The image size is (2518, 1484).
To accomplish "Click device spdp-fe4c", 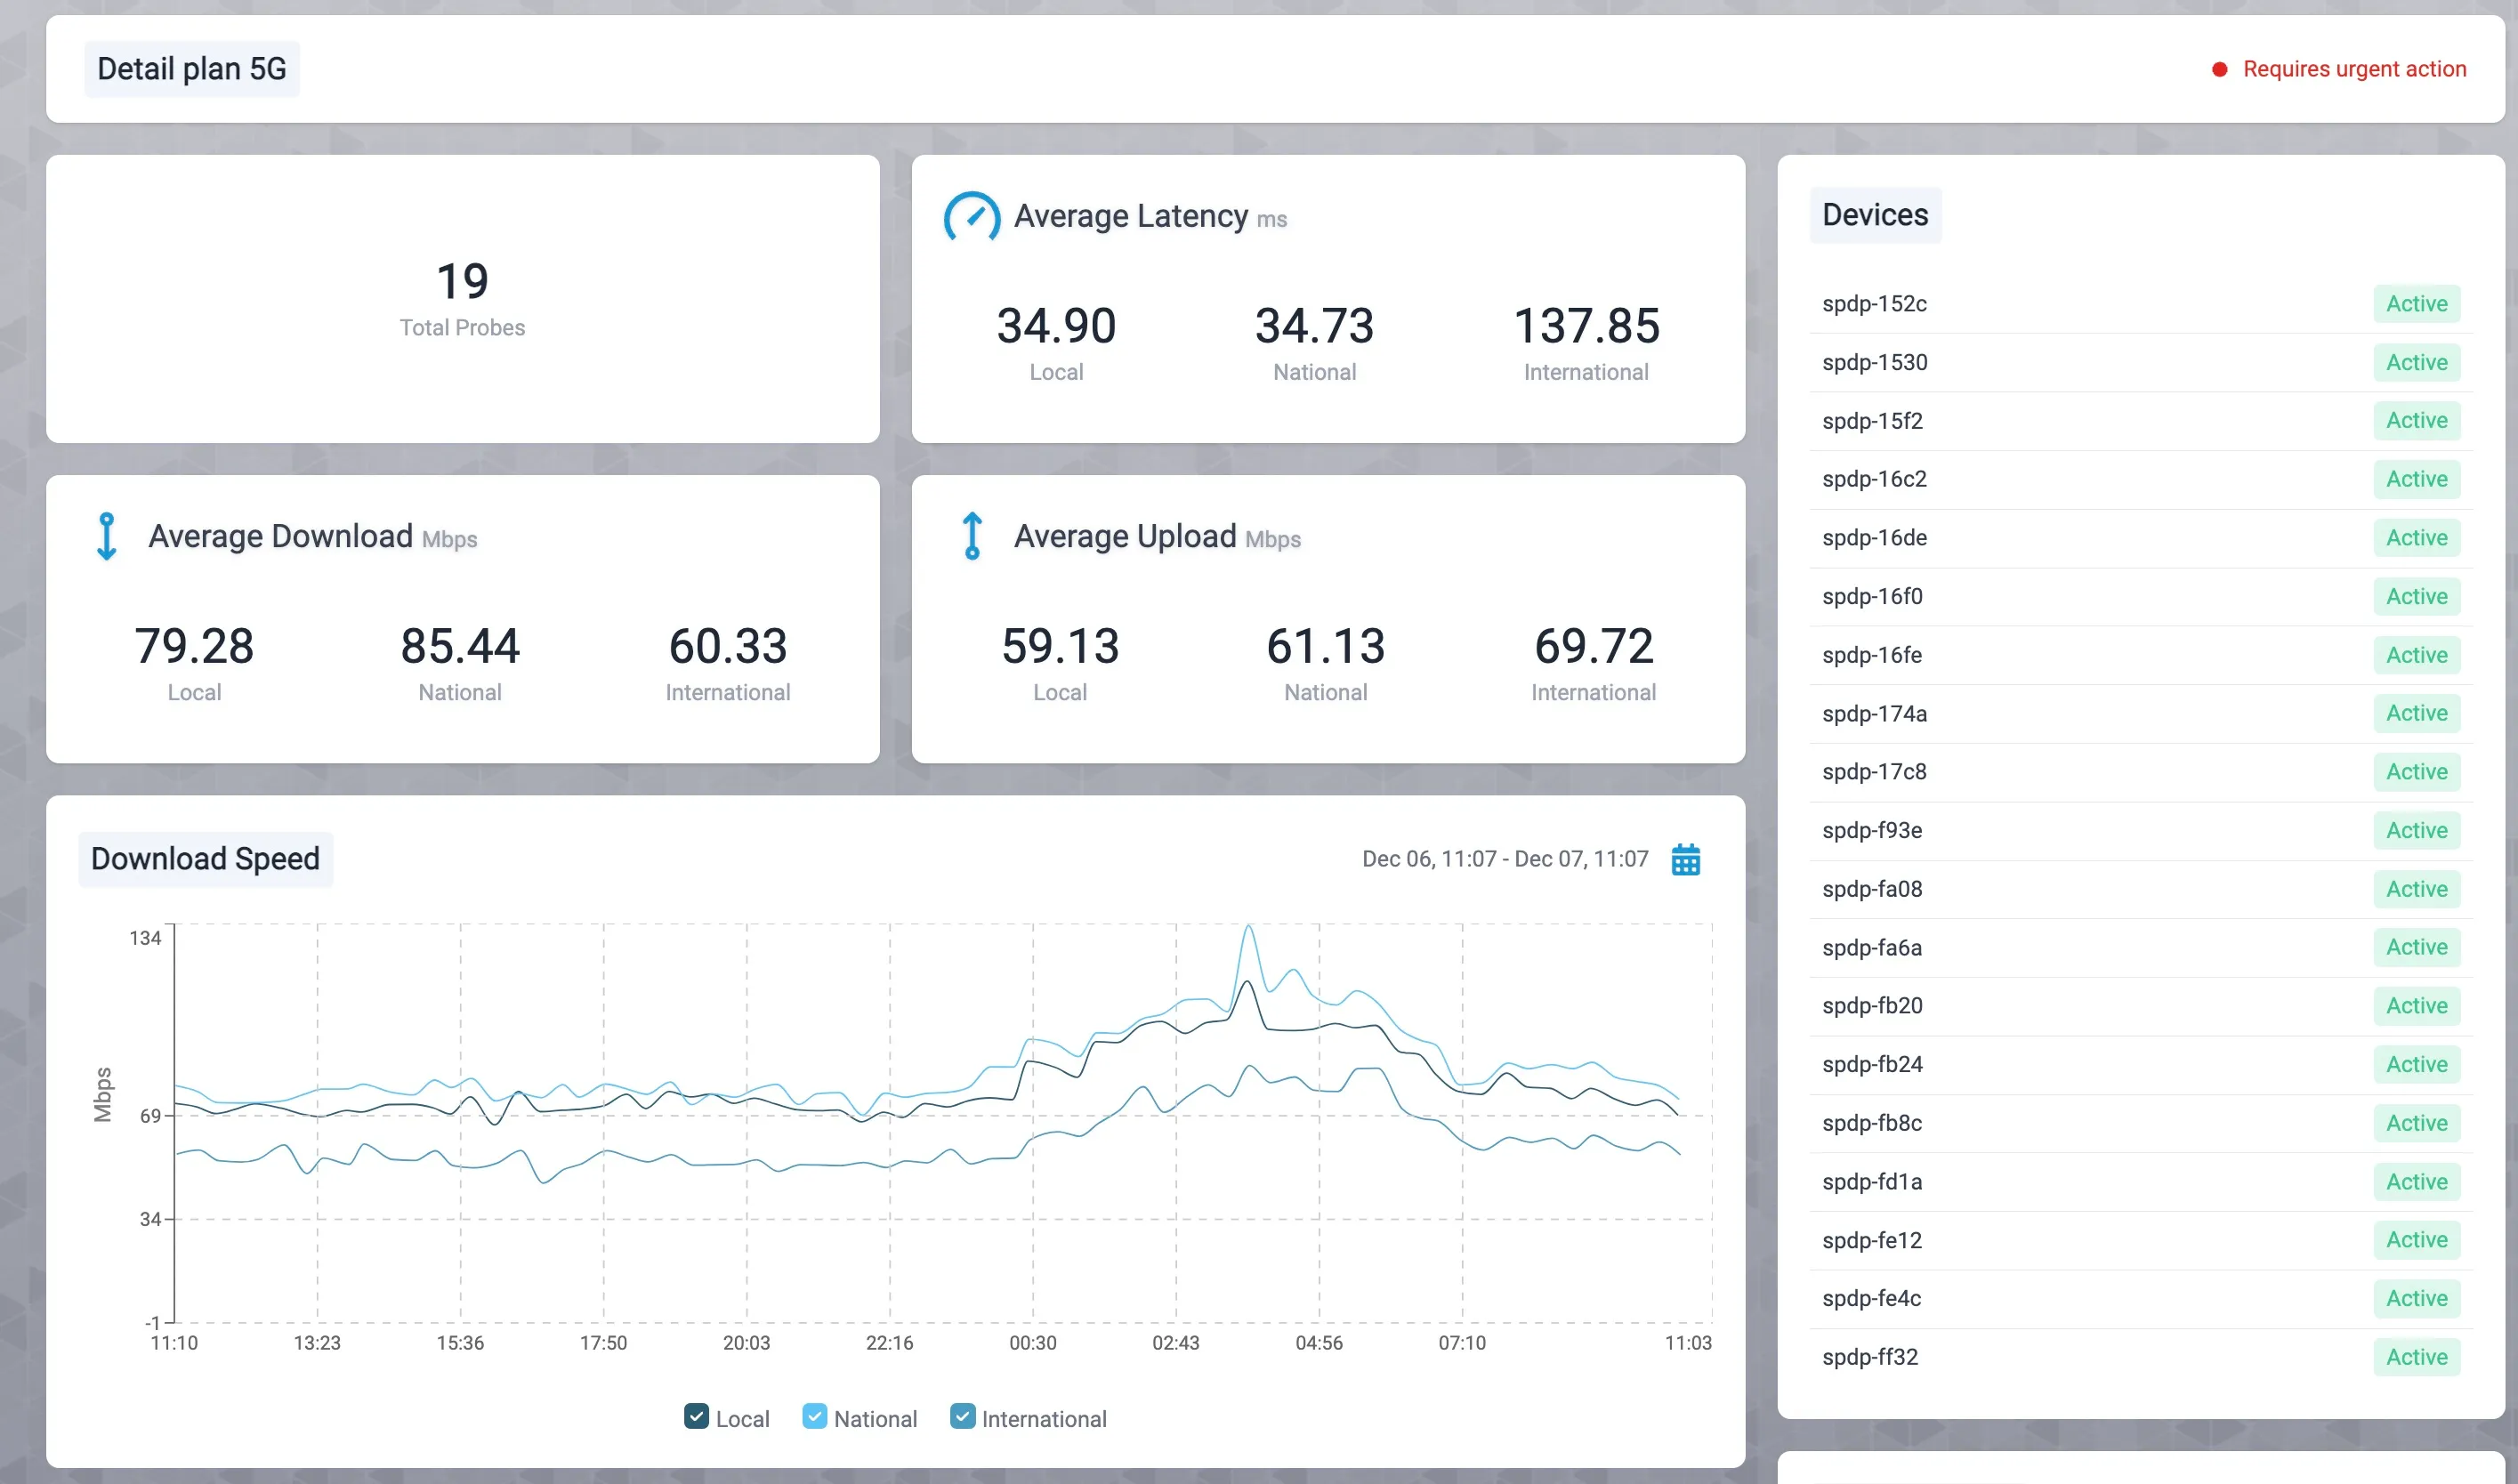I will click(x=2141, y=1298).
